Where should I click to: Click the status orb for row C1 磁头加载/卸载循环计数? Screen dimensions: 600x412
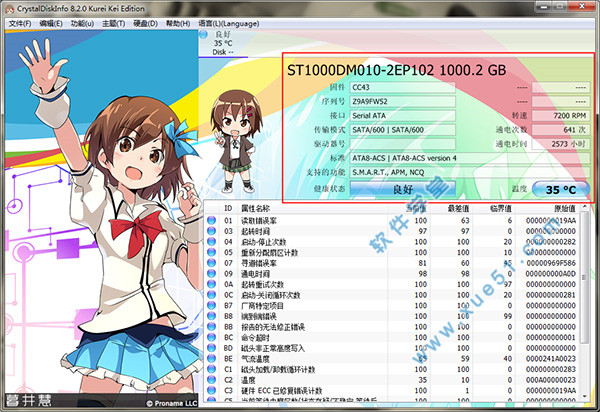tap(211, 369)
